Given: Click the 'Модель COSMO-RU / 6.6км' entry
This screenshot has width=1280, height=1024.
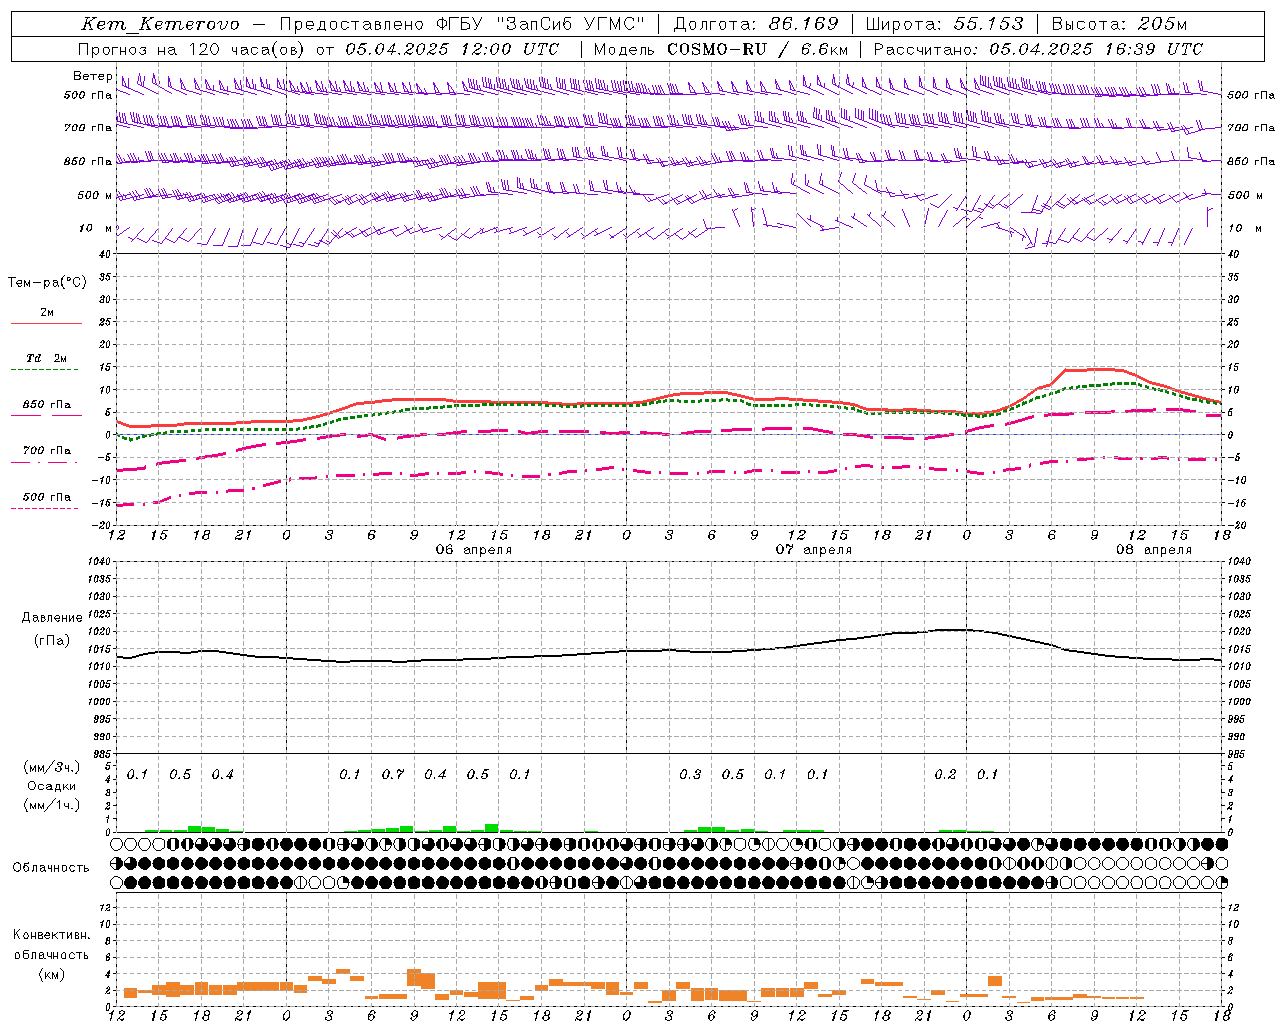Looking at the screenshot, I should tap(721, 49).
